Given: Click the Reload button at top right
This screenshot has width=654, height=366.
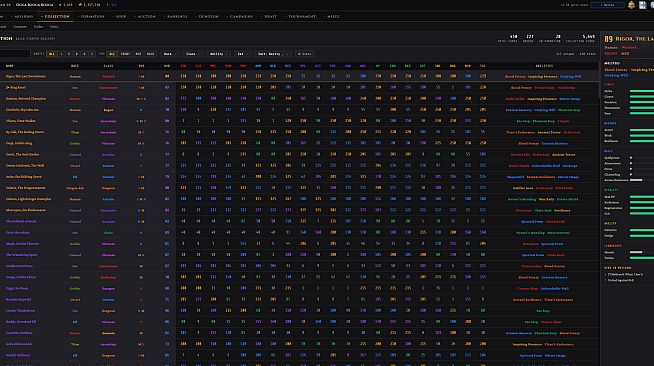Looking at the screenshot, I should [607, 5].
